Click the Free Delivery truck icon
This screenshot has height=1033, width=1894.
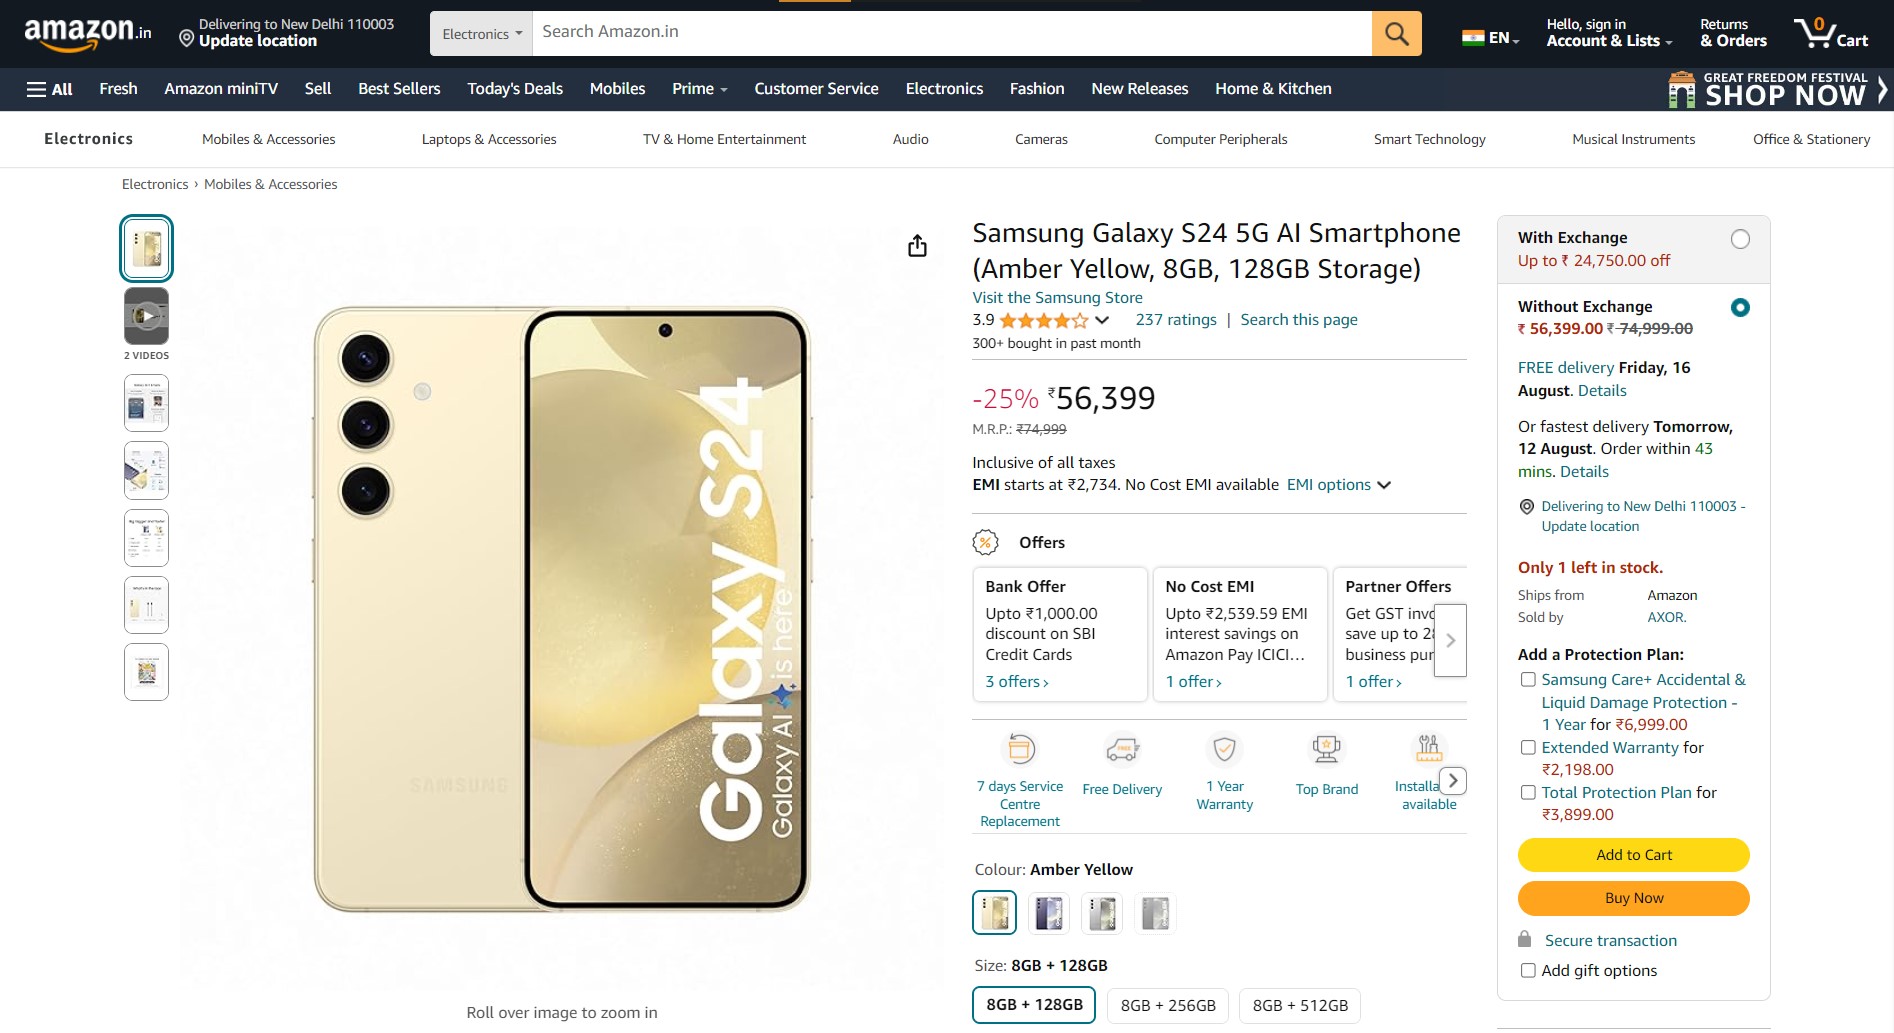1121,748
